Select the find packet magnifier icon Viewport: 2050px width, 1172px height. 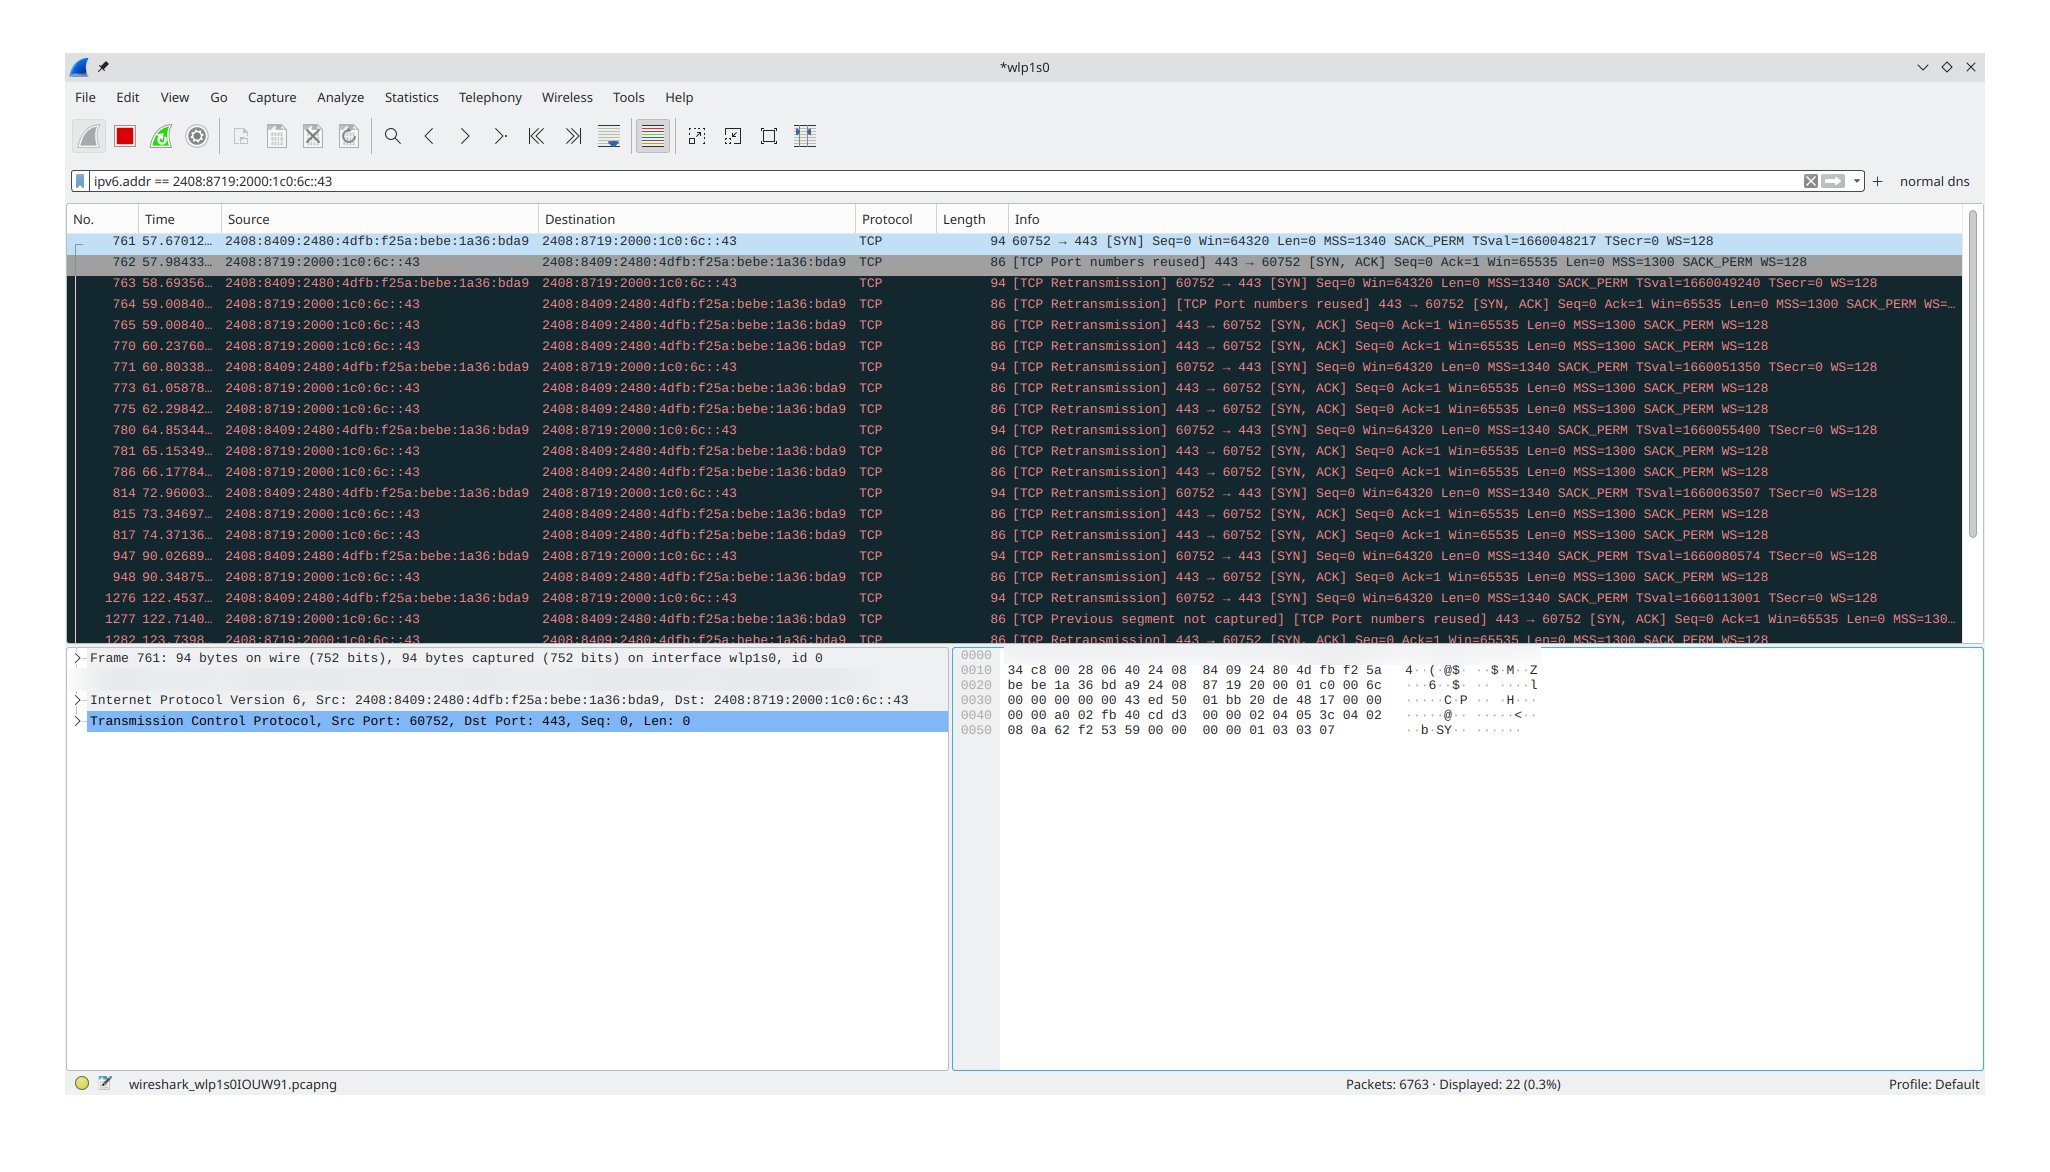(x=392, y=136)
